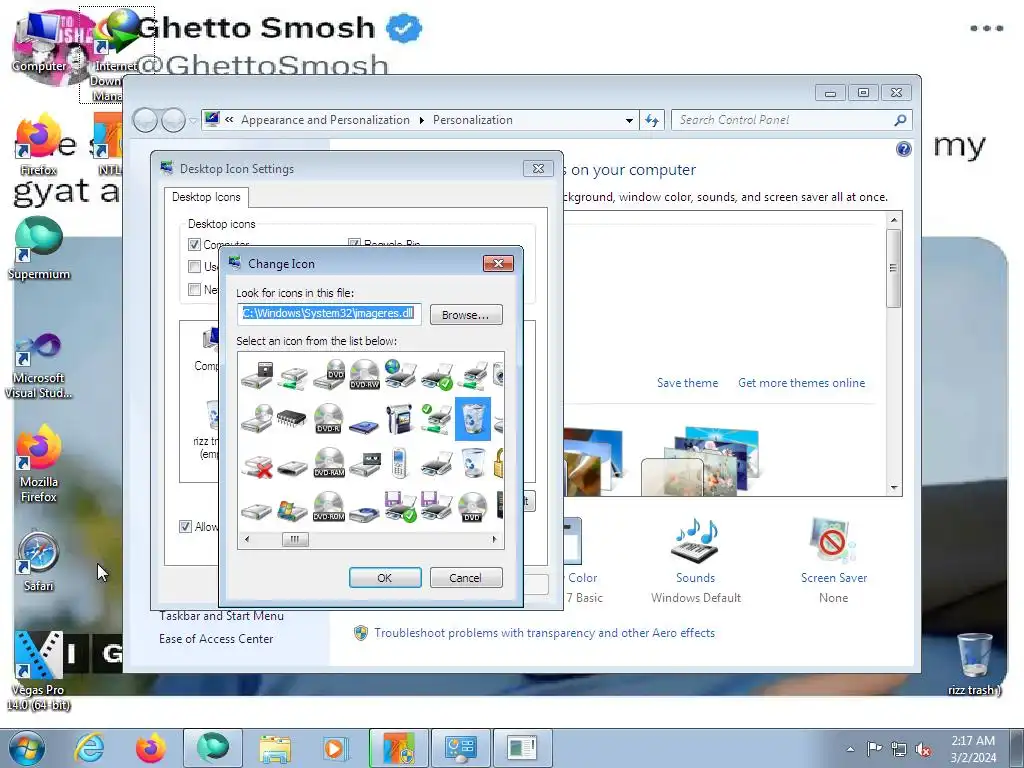Pick the disconnected drive icon with red X
This screenshot has width=1024, height=768.
(255, 465)
